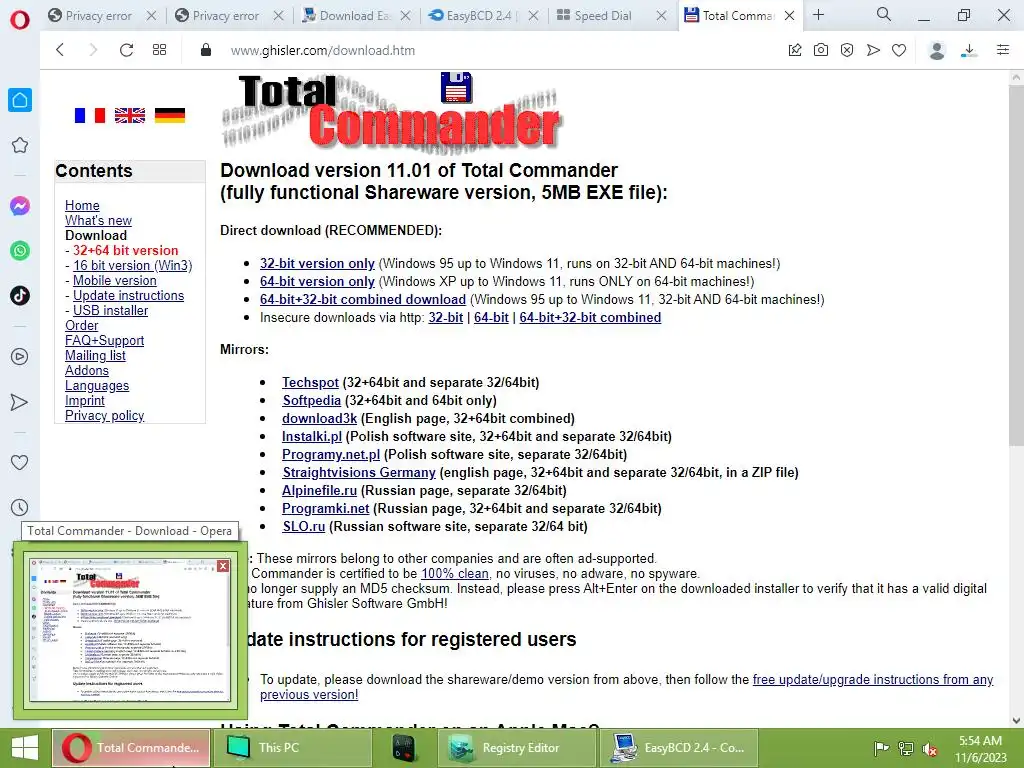Open Mobile version in Contents
This screenshot has height=768, width=1024.
(114, 280)
